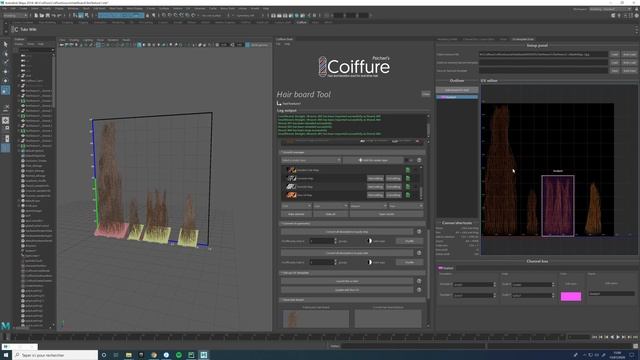Click the fourth orange texture map icon
The image size is (640, 360).
coord(291,195)
